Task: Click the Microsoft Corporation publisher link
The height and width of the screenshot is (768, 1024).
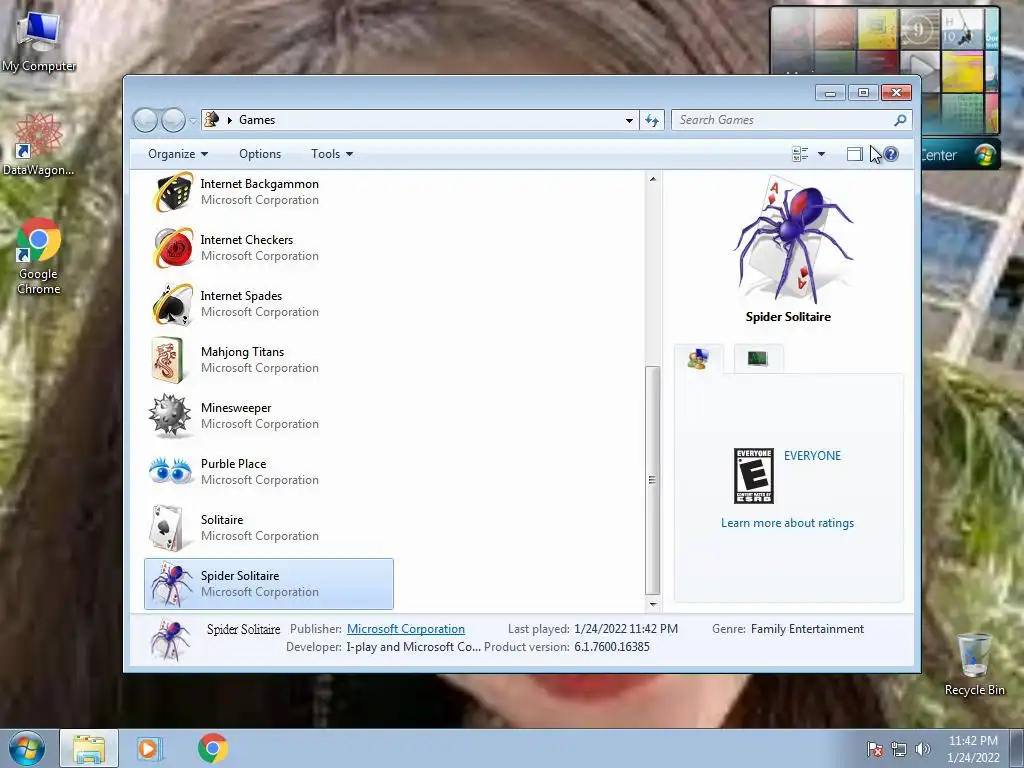Action: coord(406,629)
